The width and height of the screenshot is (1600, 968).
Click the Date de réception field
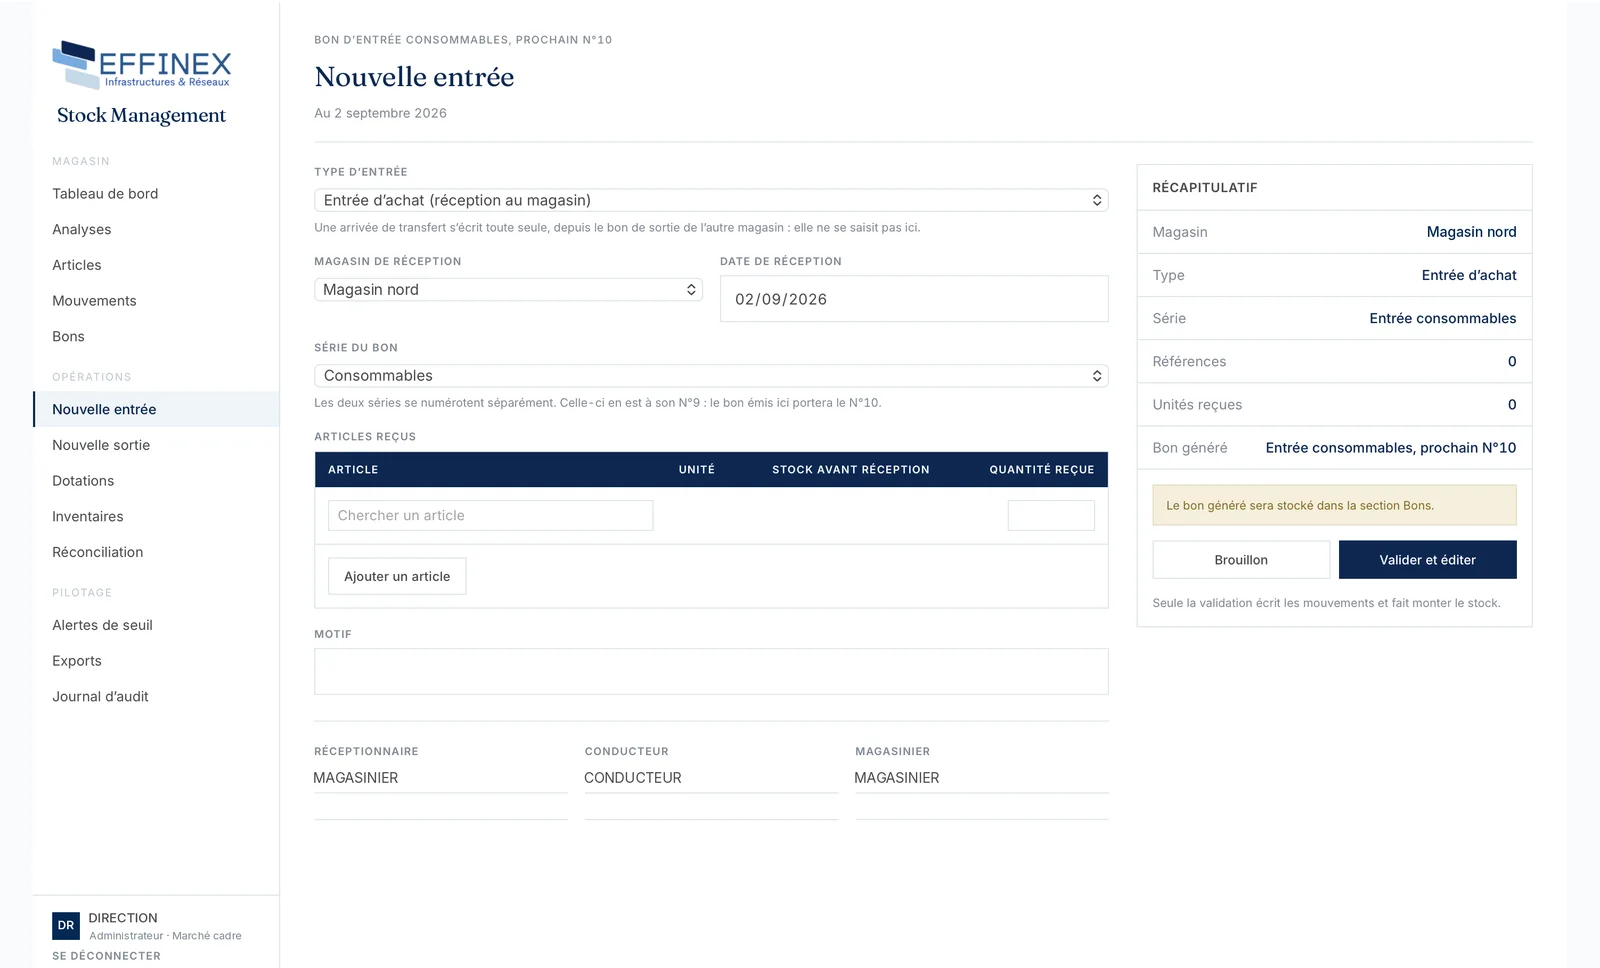pyautogui.click(x=914, y=299)
